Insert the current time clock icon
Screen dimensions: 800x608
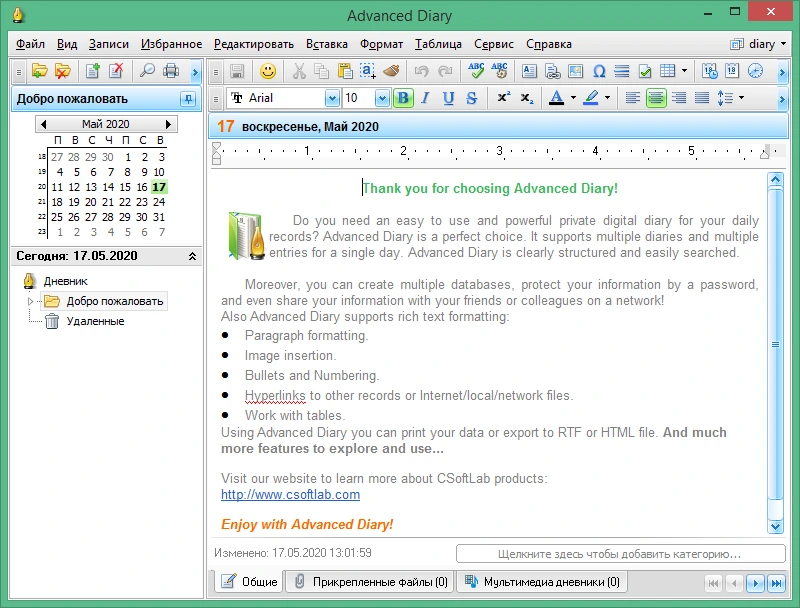pyautogui.click(x=755, y=71)
